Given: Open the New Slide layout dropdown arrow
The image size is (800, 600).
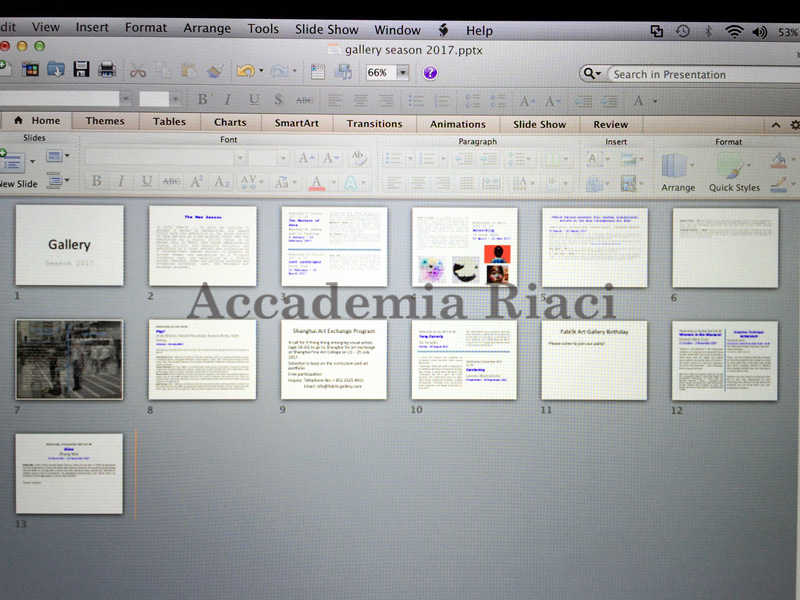Looking at the screenshot, I should coord(33,162).
